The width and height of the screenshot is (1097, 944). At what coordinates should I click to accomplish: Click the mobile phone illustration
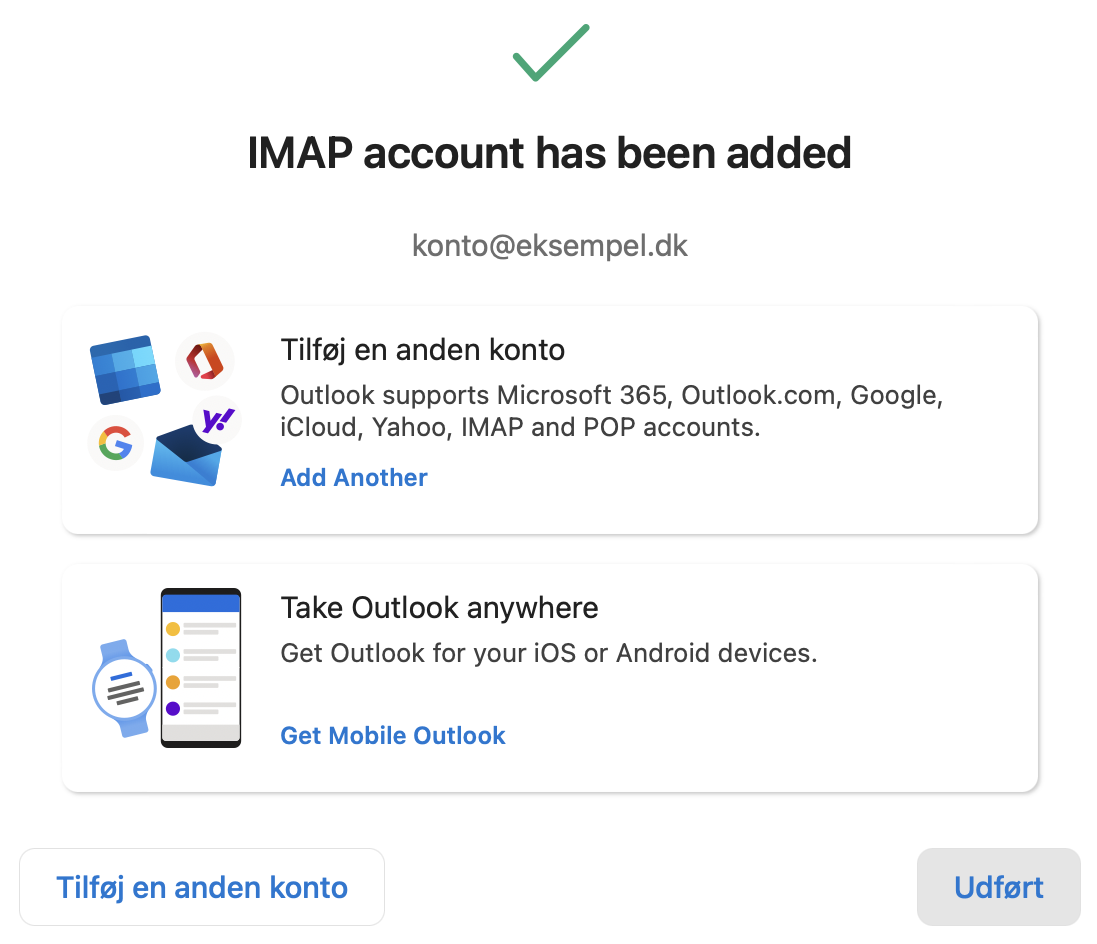pyautogui.click(x=201, y=668)
